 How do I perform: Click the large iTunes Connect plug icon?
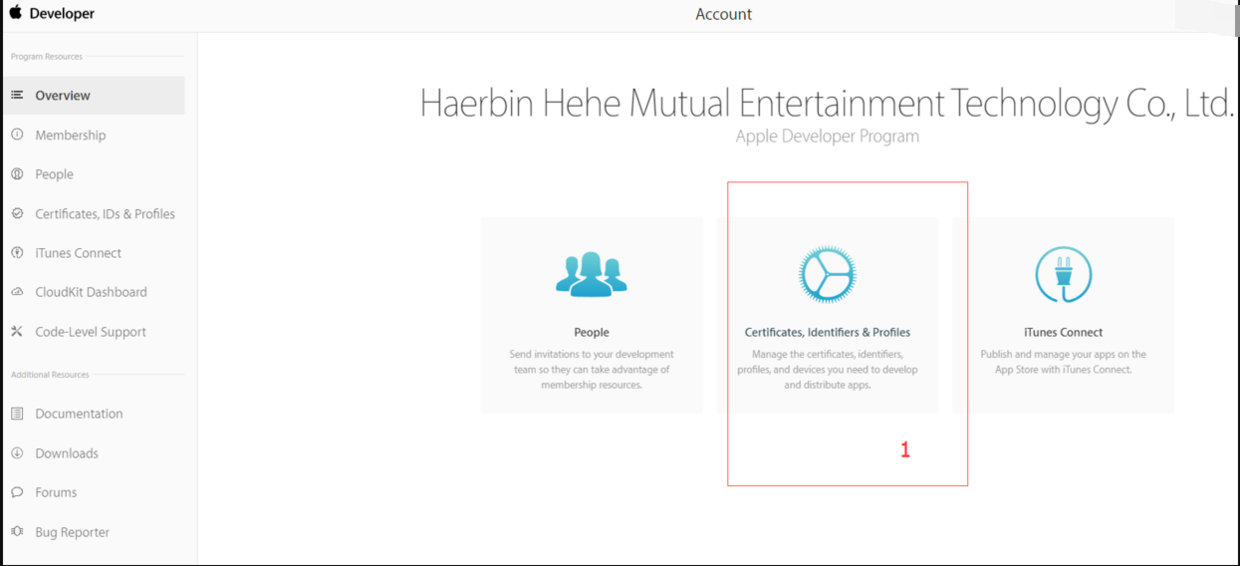pos(1063,274)
